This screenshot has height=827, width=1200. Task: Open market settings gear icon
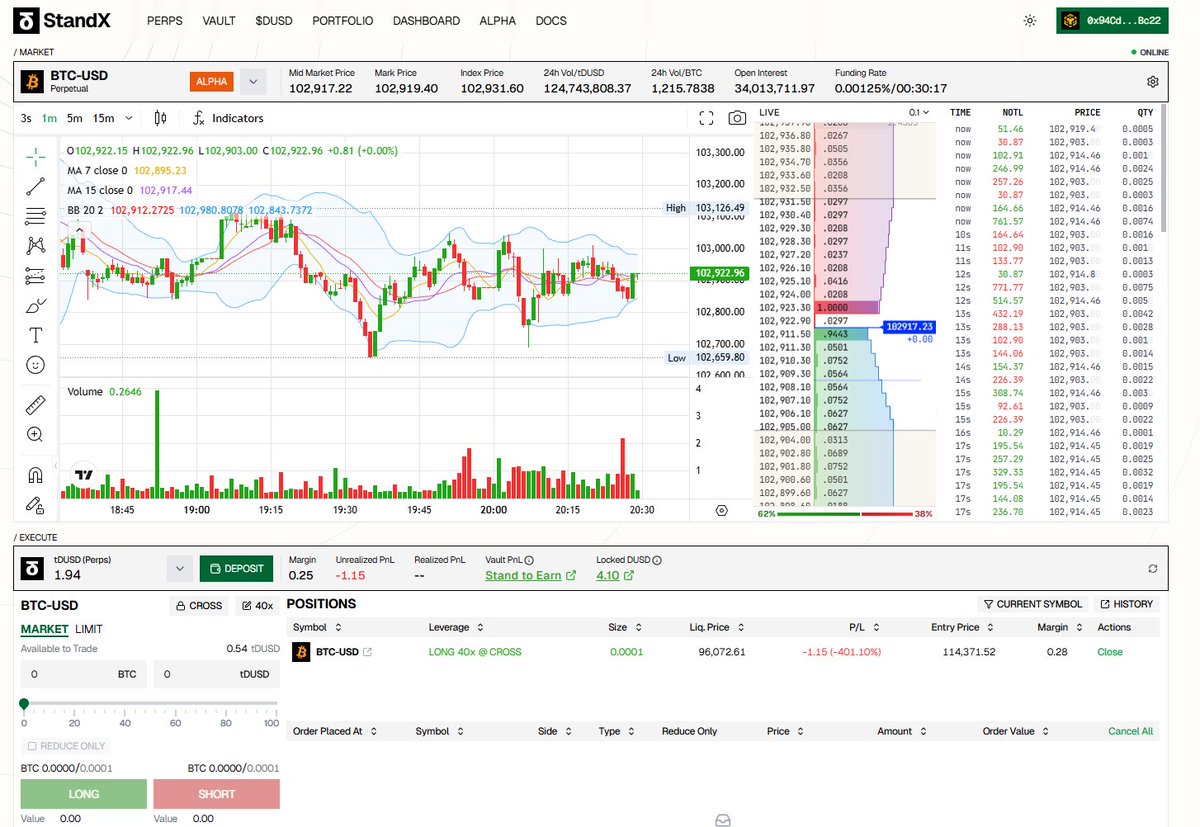[1152, 82]
